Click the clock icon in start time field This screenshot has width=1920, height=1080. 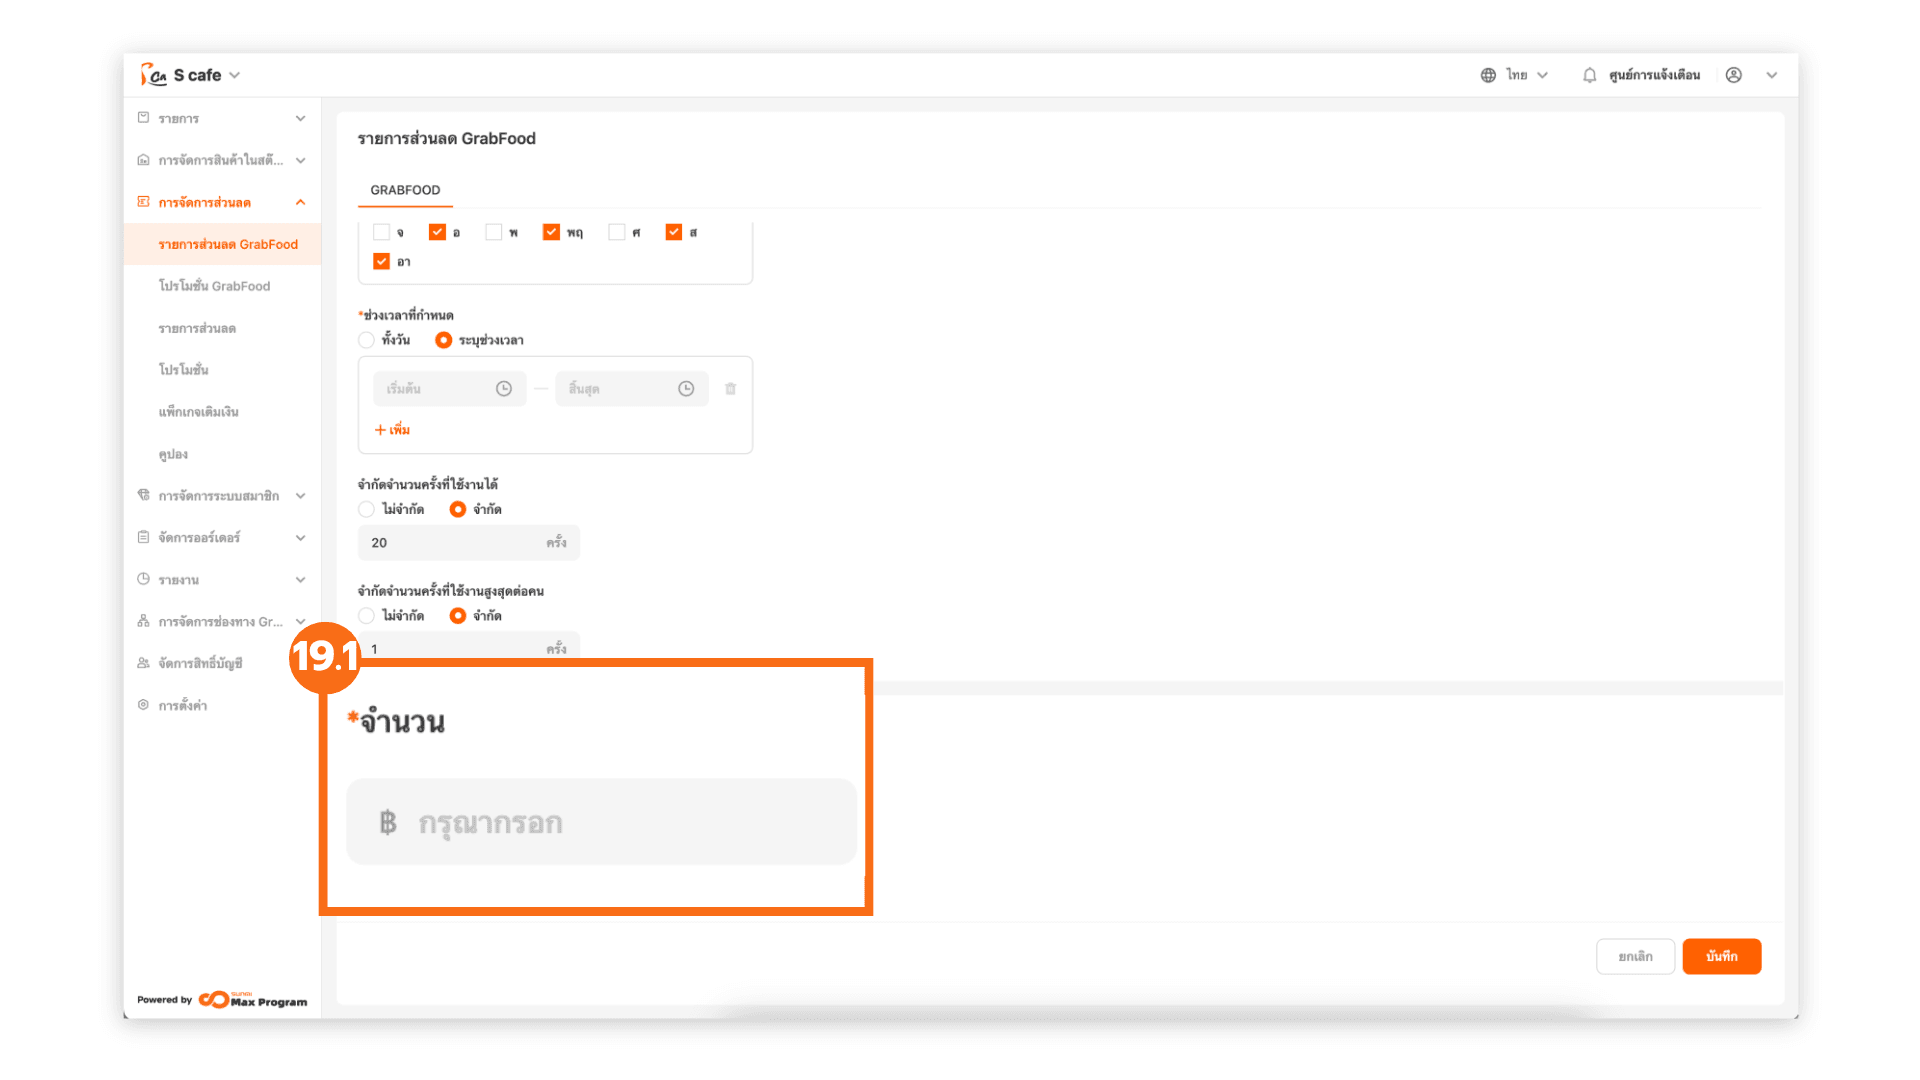coord(504,389)
